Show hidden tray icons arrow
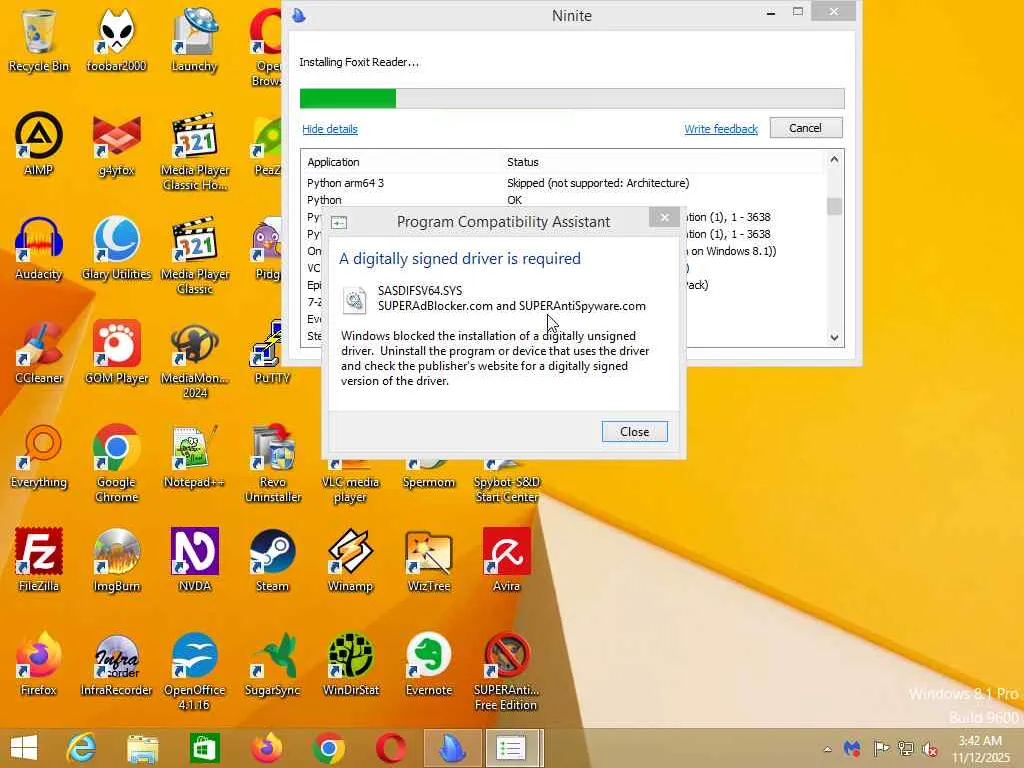Viewport: 1024px width, 768px height. [827, 749]
